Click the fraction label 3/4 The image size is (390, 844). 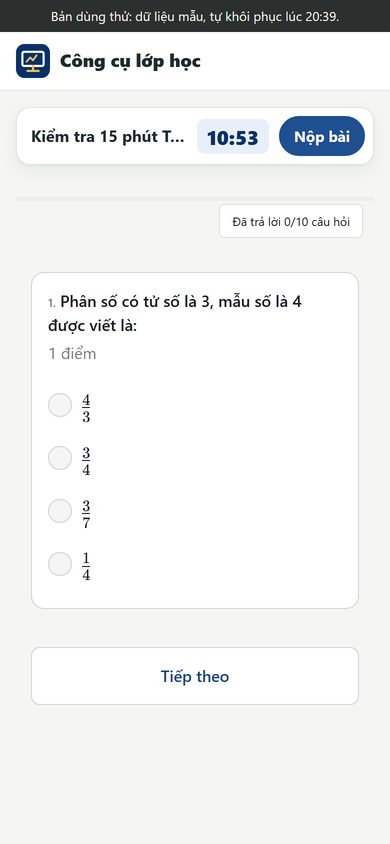coord(86,462)
